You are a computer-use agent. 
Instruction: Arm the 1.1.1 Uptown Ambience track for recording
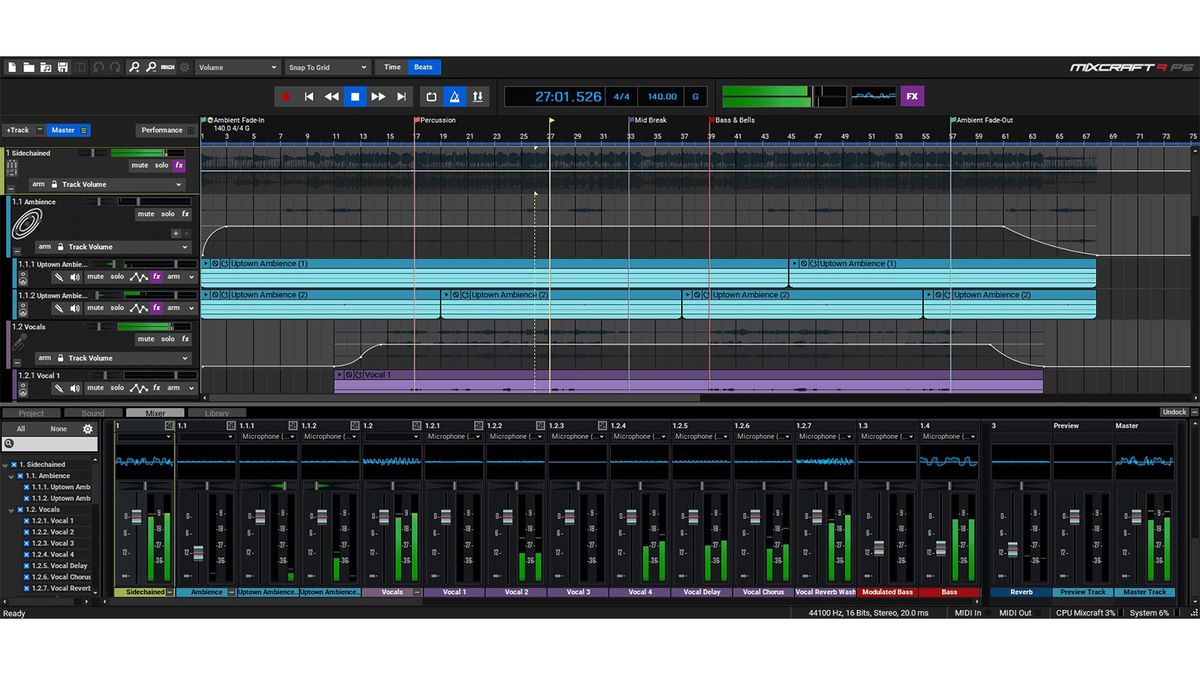coord(174,277)
